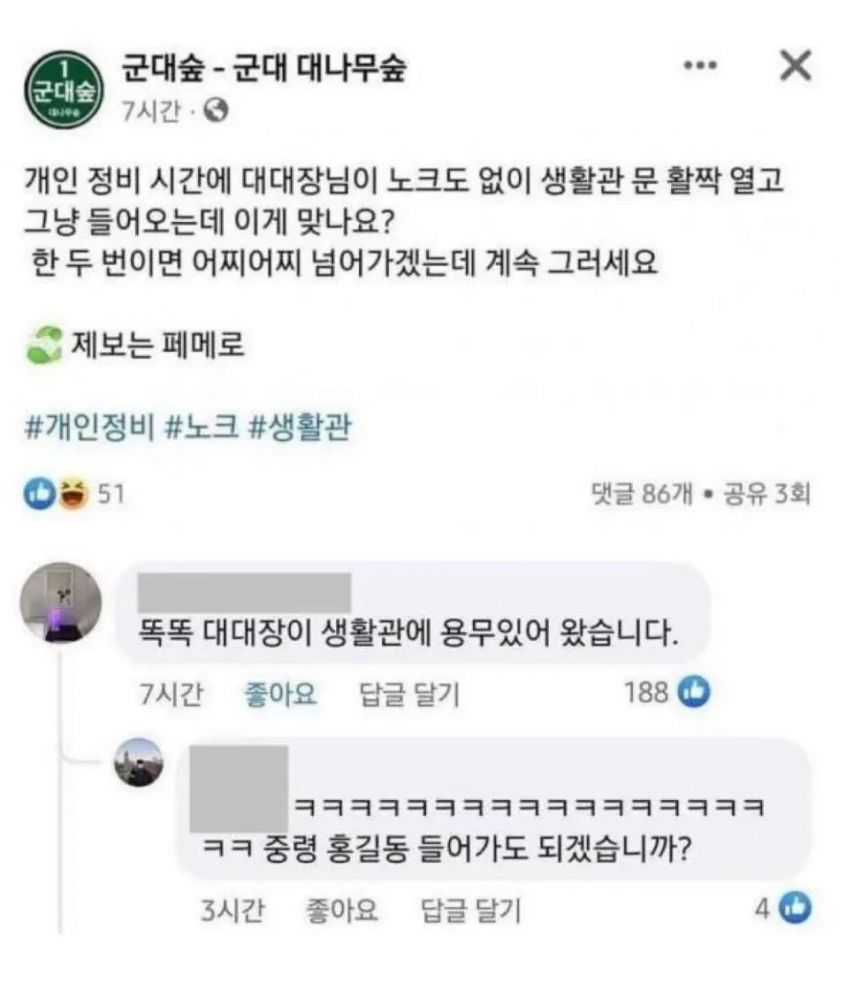The image size is (854, 998).
Task: View the 51 reactions count
Action: coord(110,494)
